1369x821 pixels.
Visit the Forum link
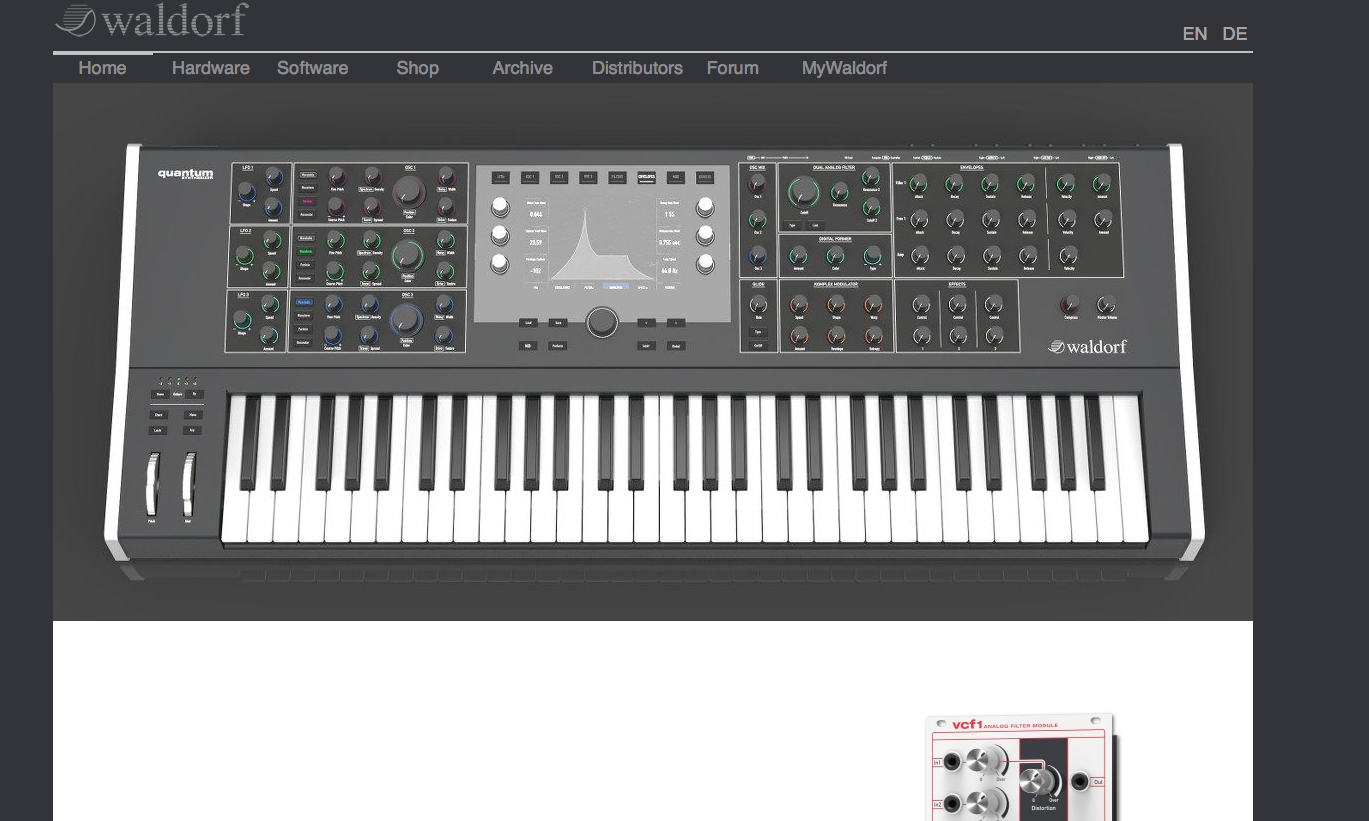[732, 68]
